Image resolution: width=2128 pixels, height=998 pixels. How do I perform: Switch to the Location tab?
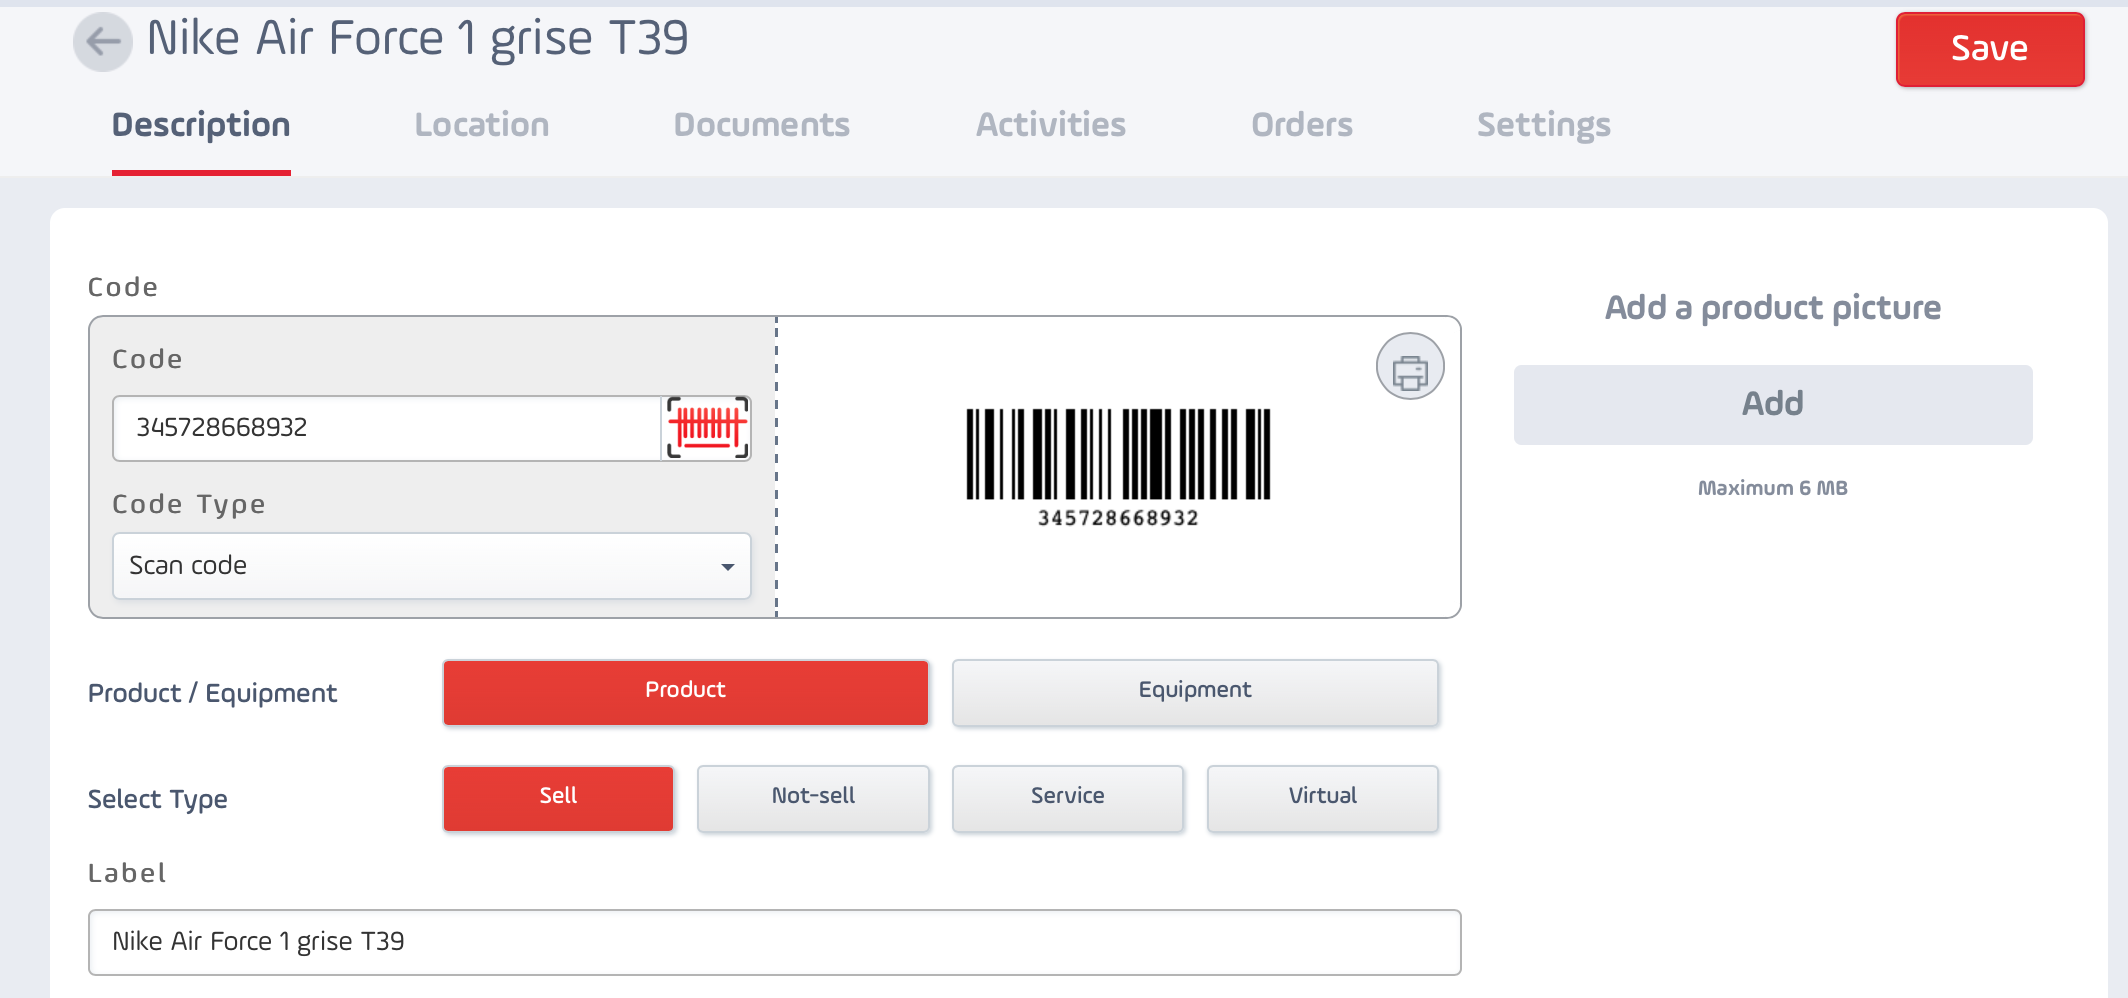(482, 125)
